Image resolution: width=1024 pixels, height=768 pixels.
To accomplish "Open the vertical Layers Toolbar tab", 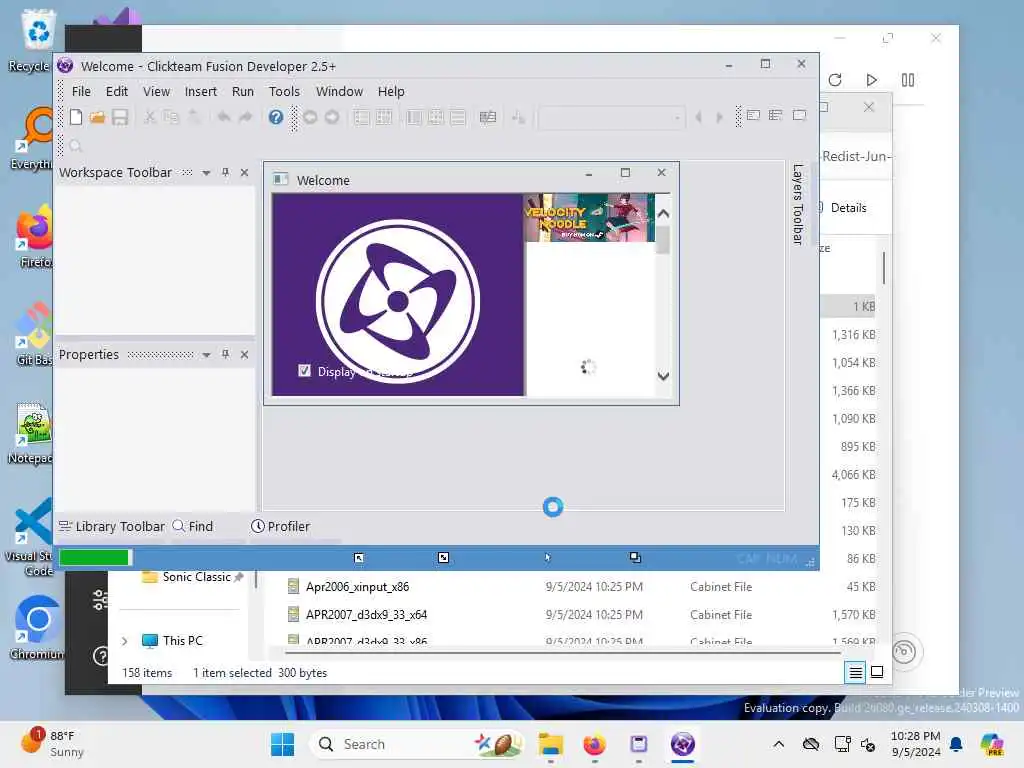I will (x=797, y=204).
